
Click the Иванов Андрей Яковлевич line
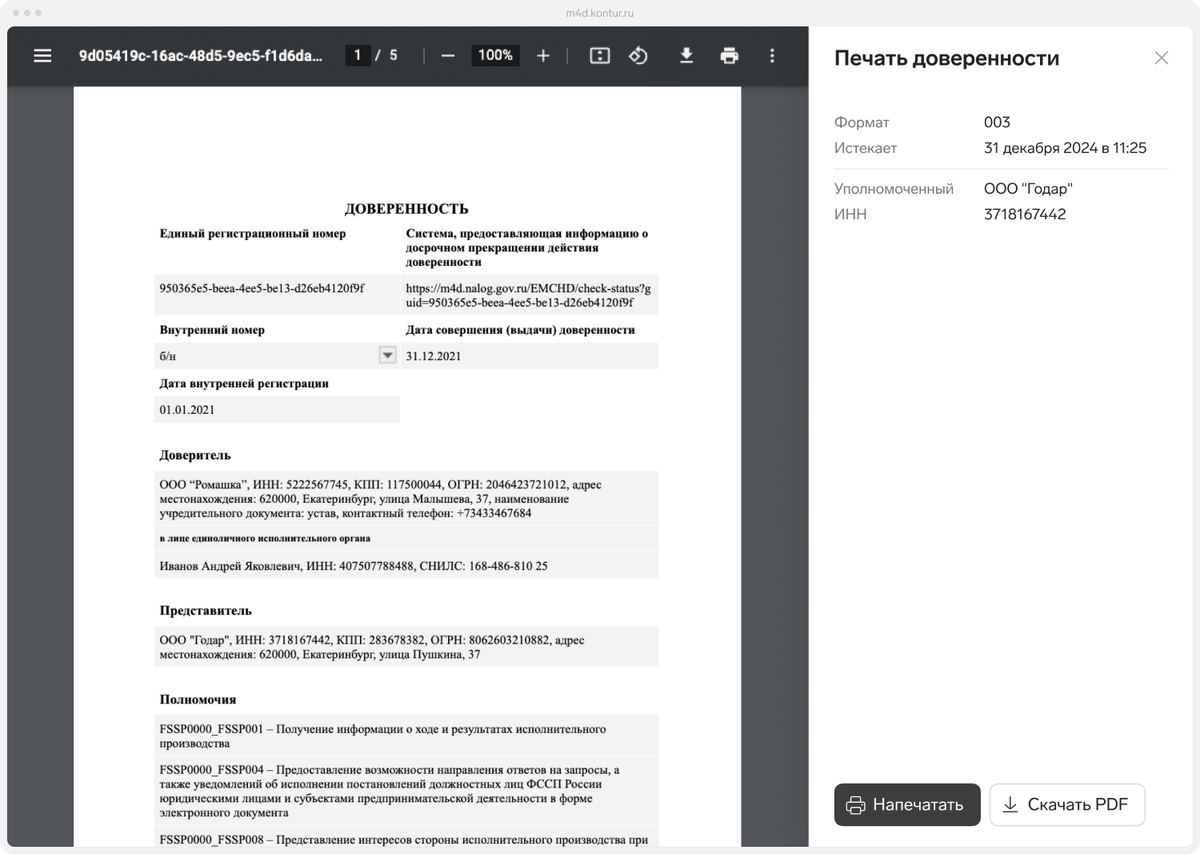point(353,566)
